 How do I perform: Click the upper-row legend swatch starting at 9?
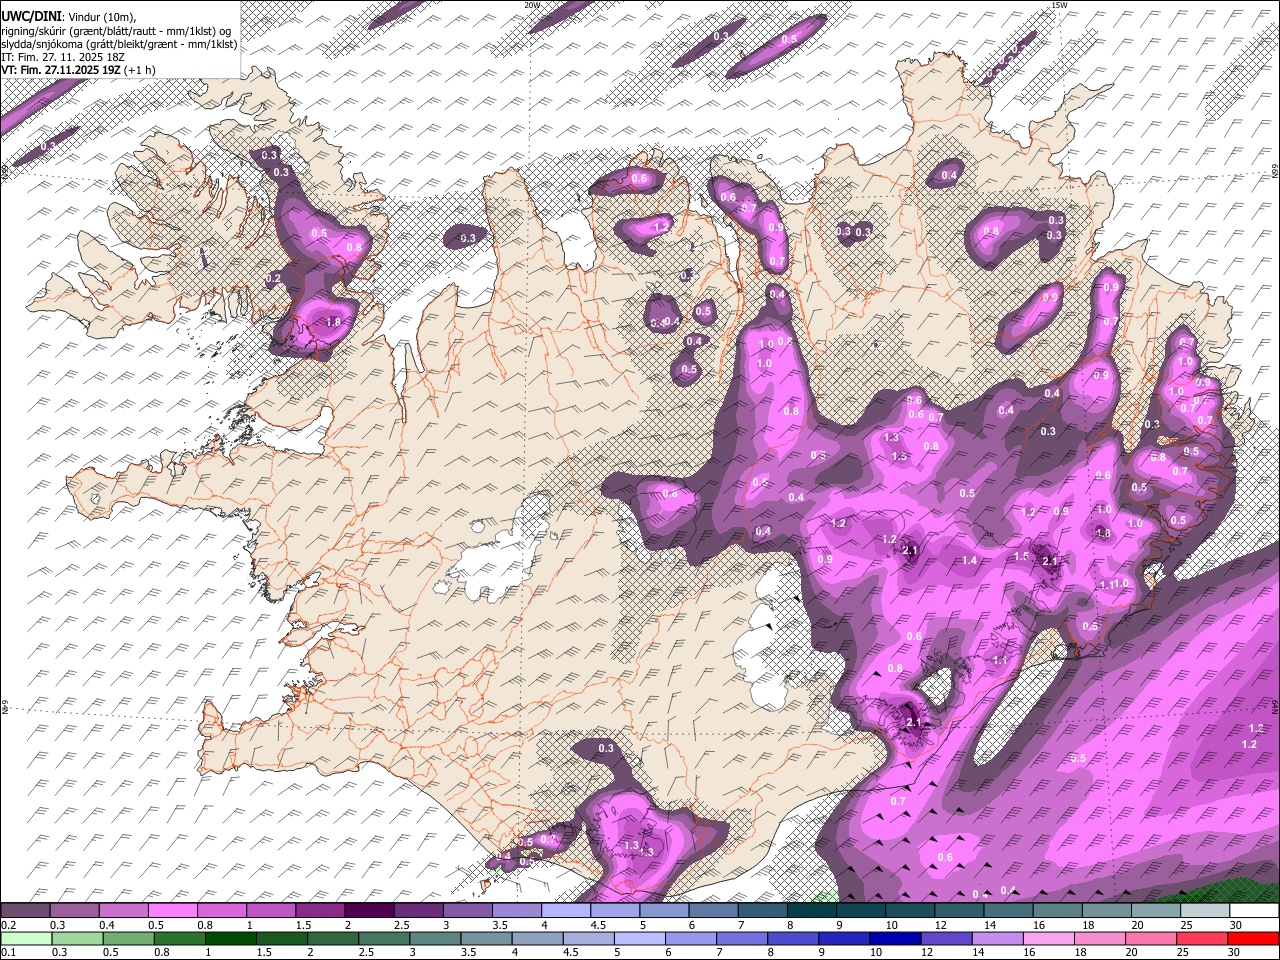(x=859, y=911)
